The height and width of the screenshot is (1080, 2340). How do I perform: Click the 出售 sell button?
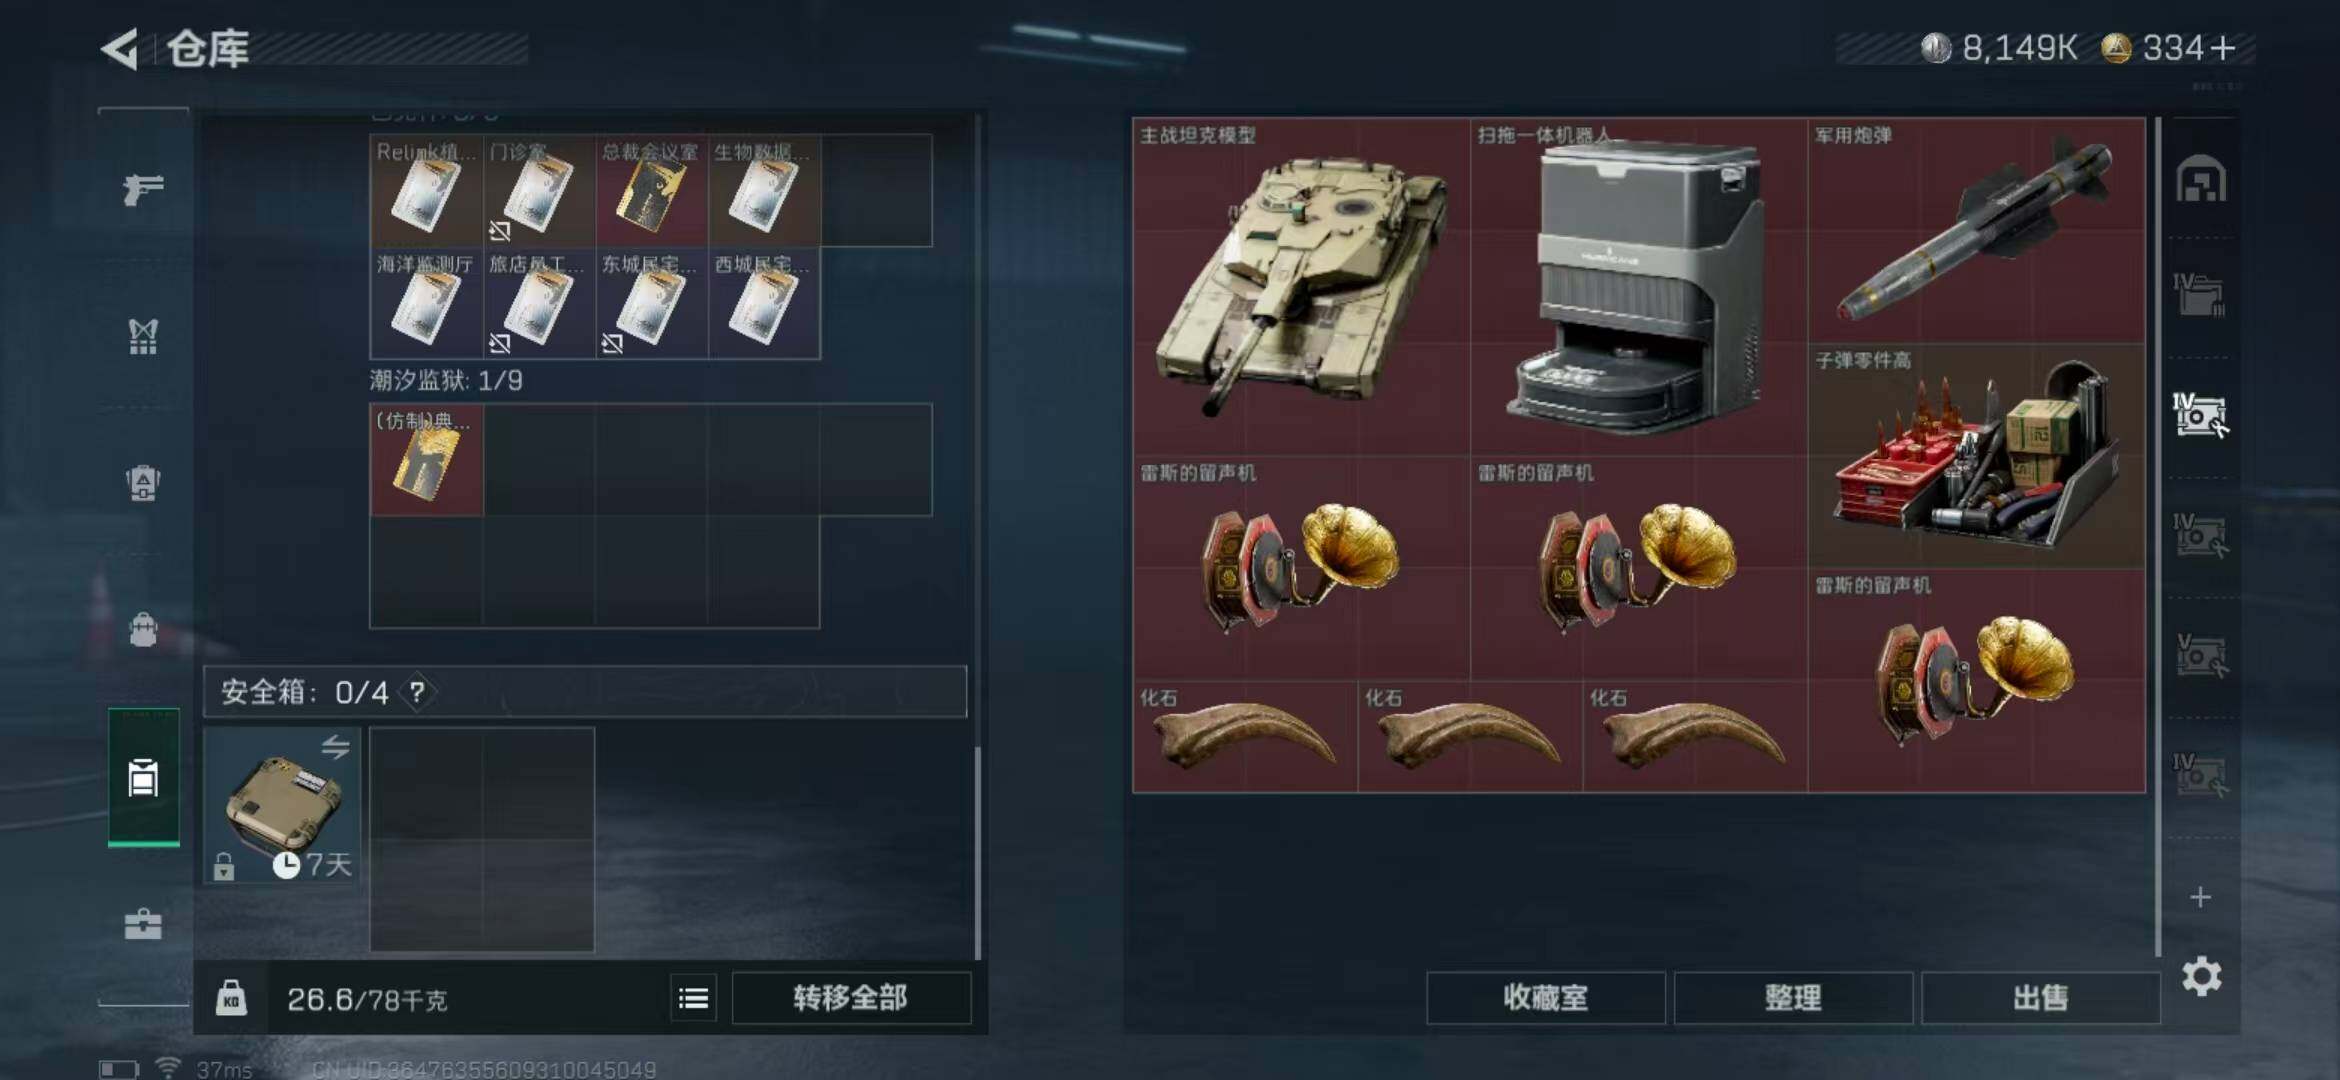2040,998
